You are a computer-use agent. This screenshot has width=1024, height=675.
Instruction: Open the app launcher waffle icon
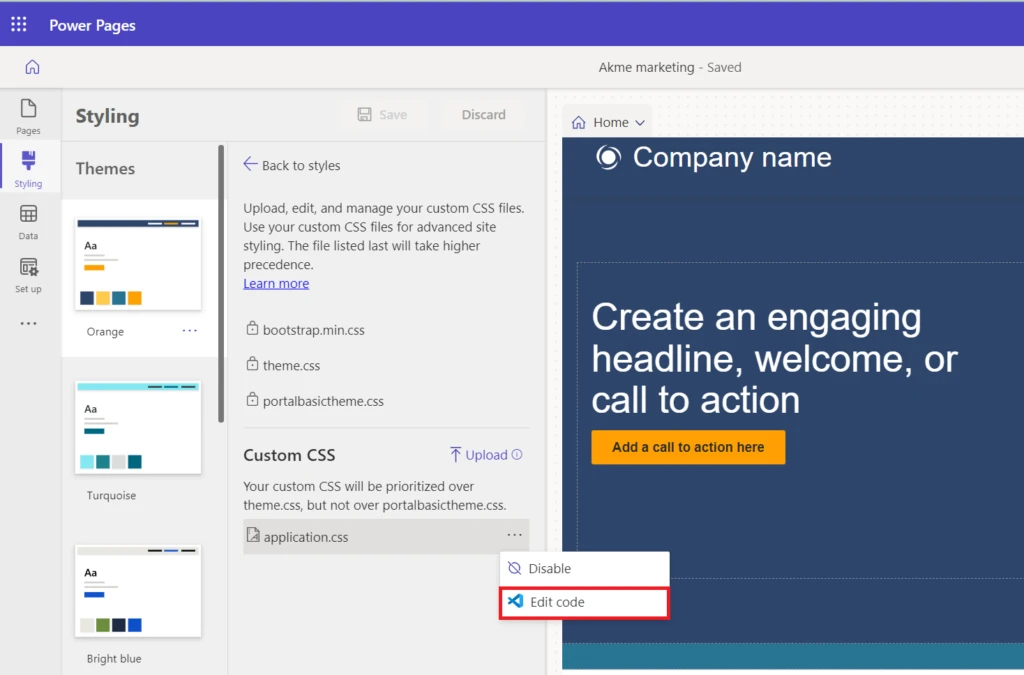[x=19, y=25]
